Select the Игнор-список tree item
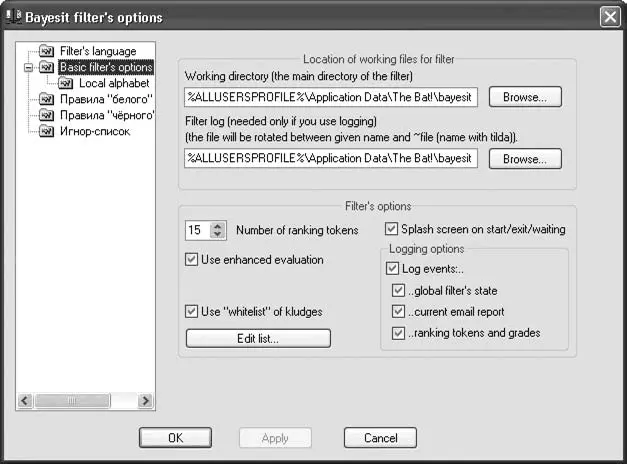The height and width of the screenshot is (464, 627). coord(94,131)
